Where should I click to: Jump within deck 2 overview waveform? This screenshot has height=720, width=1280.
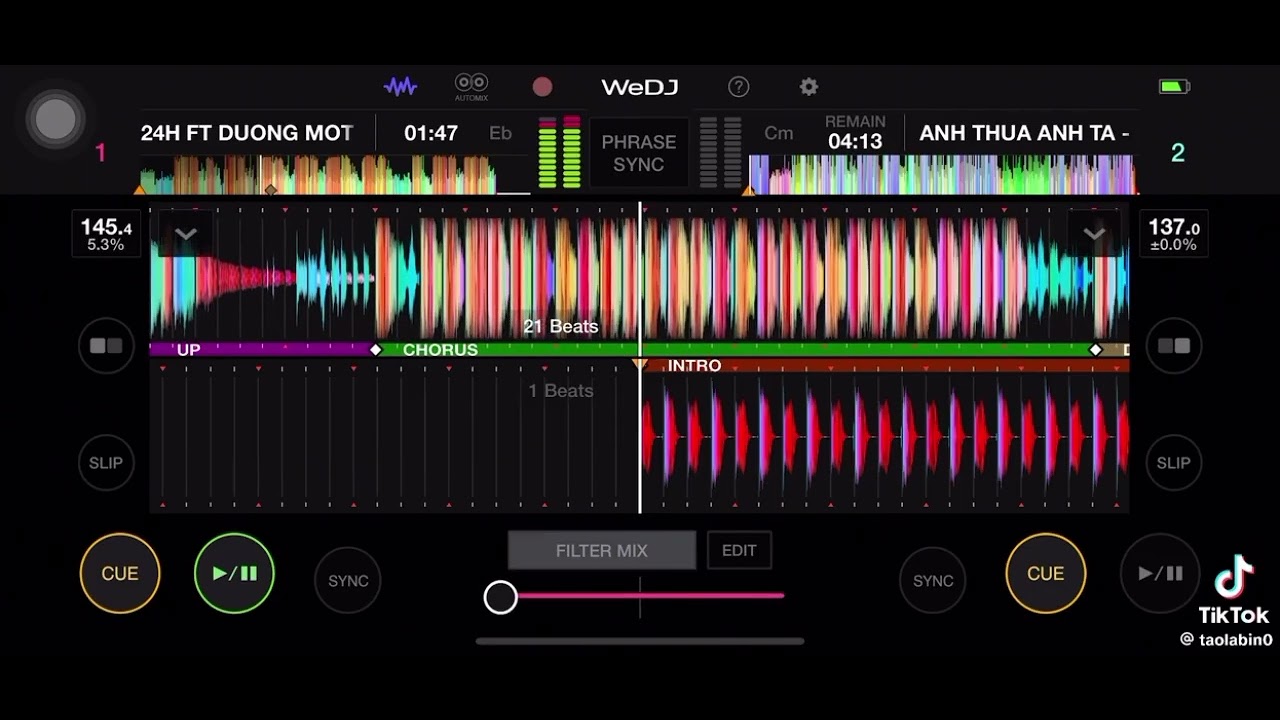(x=943, y=174)
